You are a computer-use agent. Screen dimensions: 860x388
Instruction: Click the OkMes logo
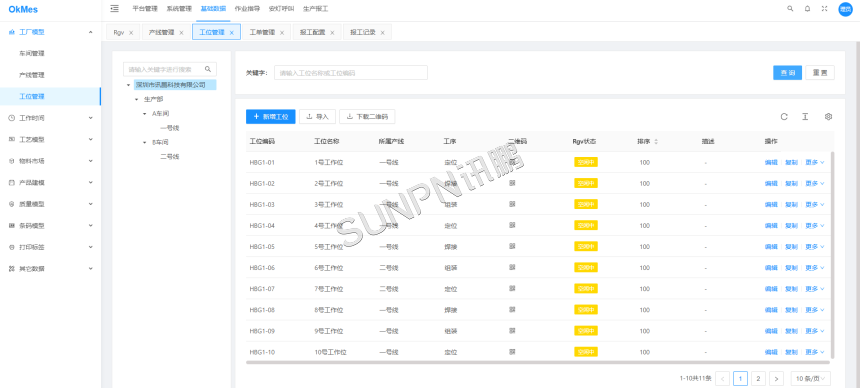coord(23,9)
